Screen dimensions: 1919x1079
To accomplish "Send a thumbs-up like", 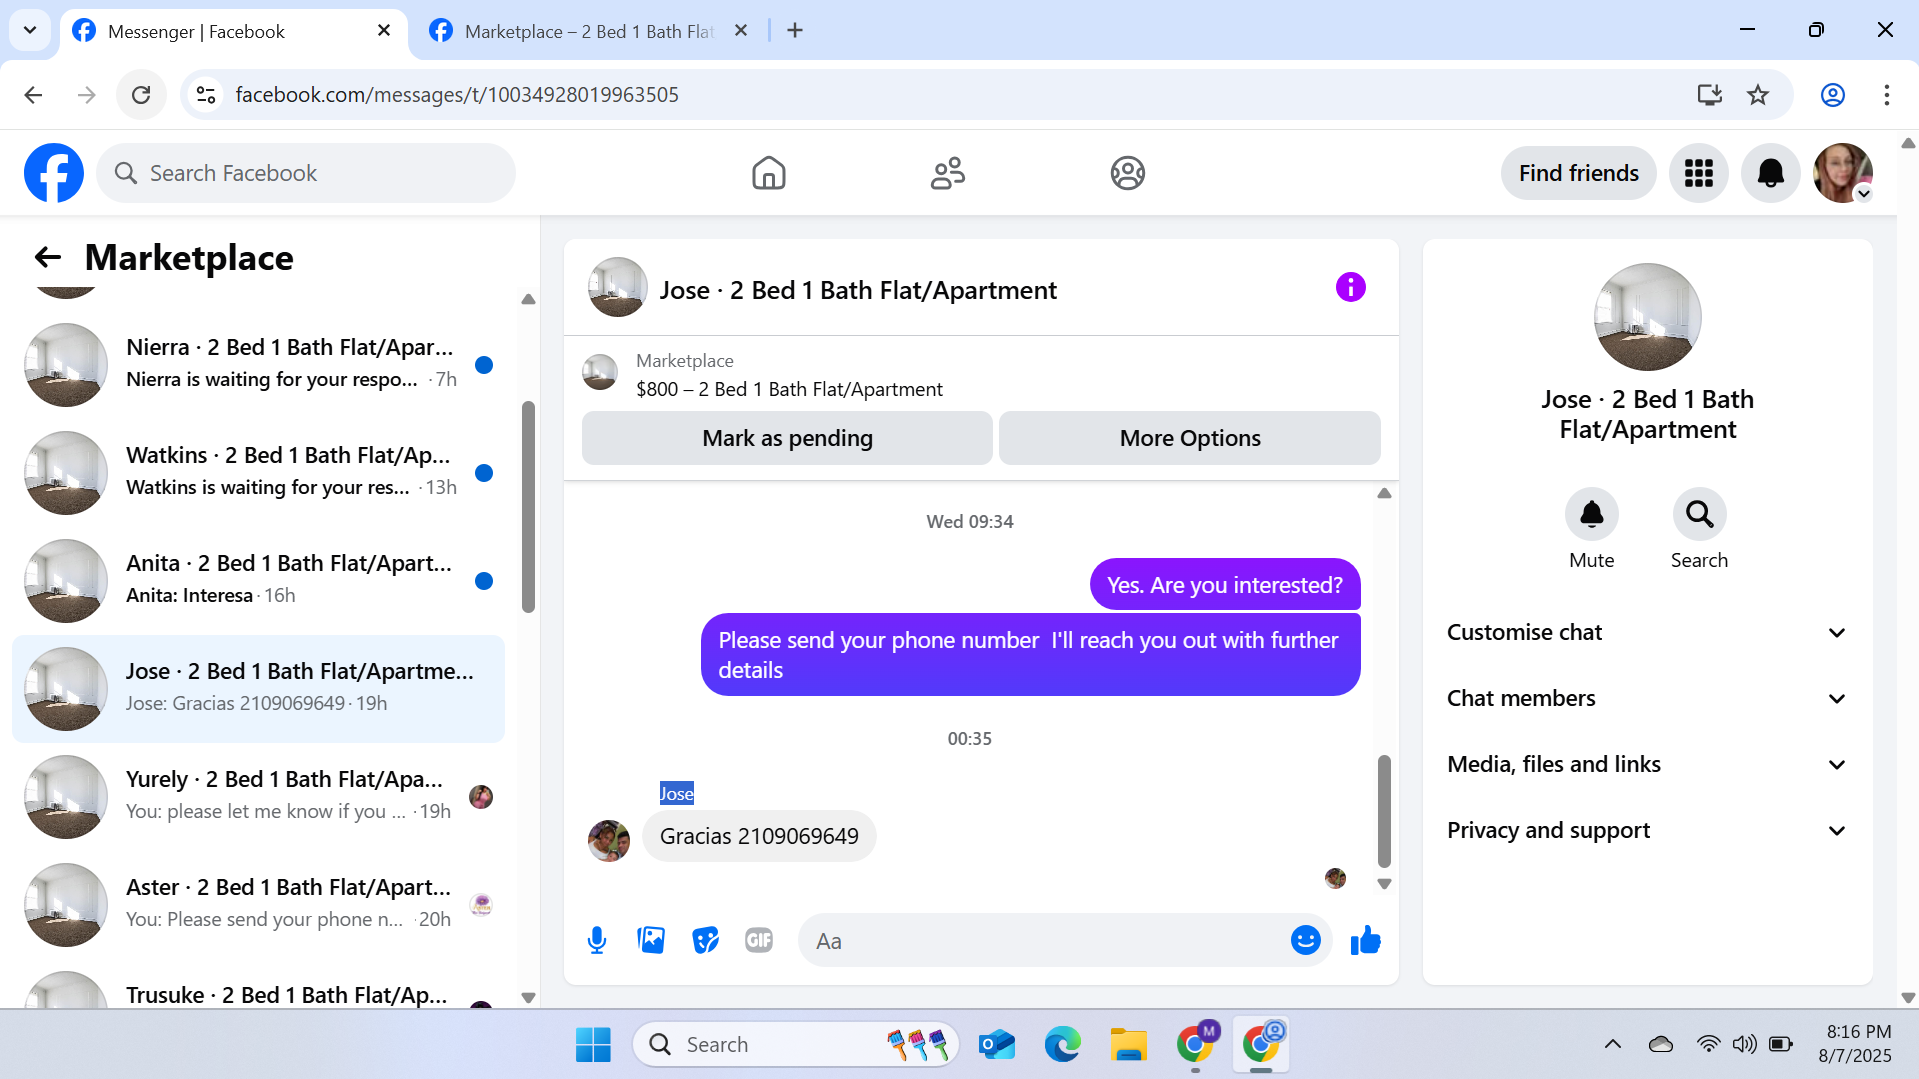I will coord(1365,940).
